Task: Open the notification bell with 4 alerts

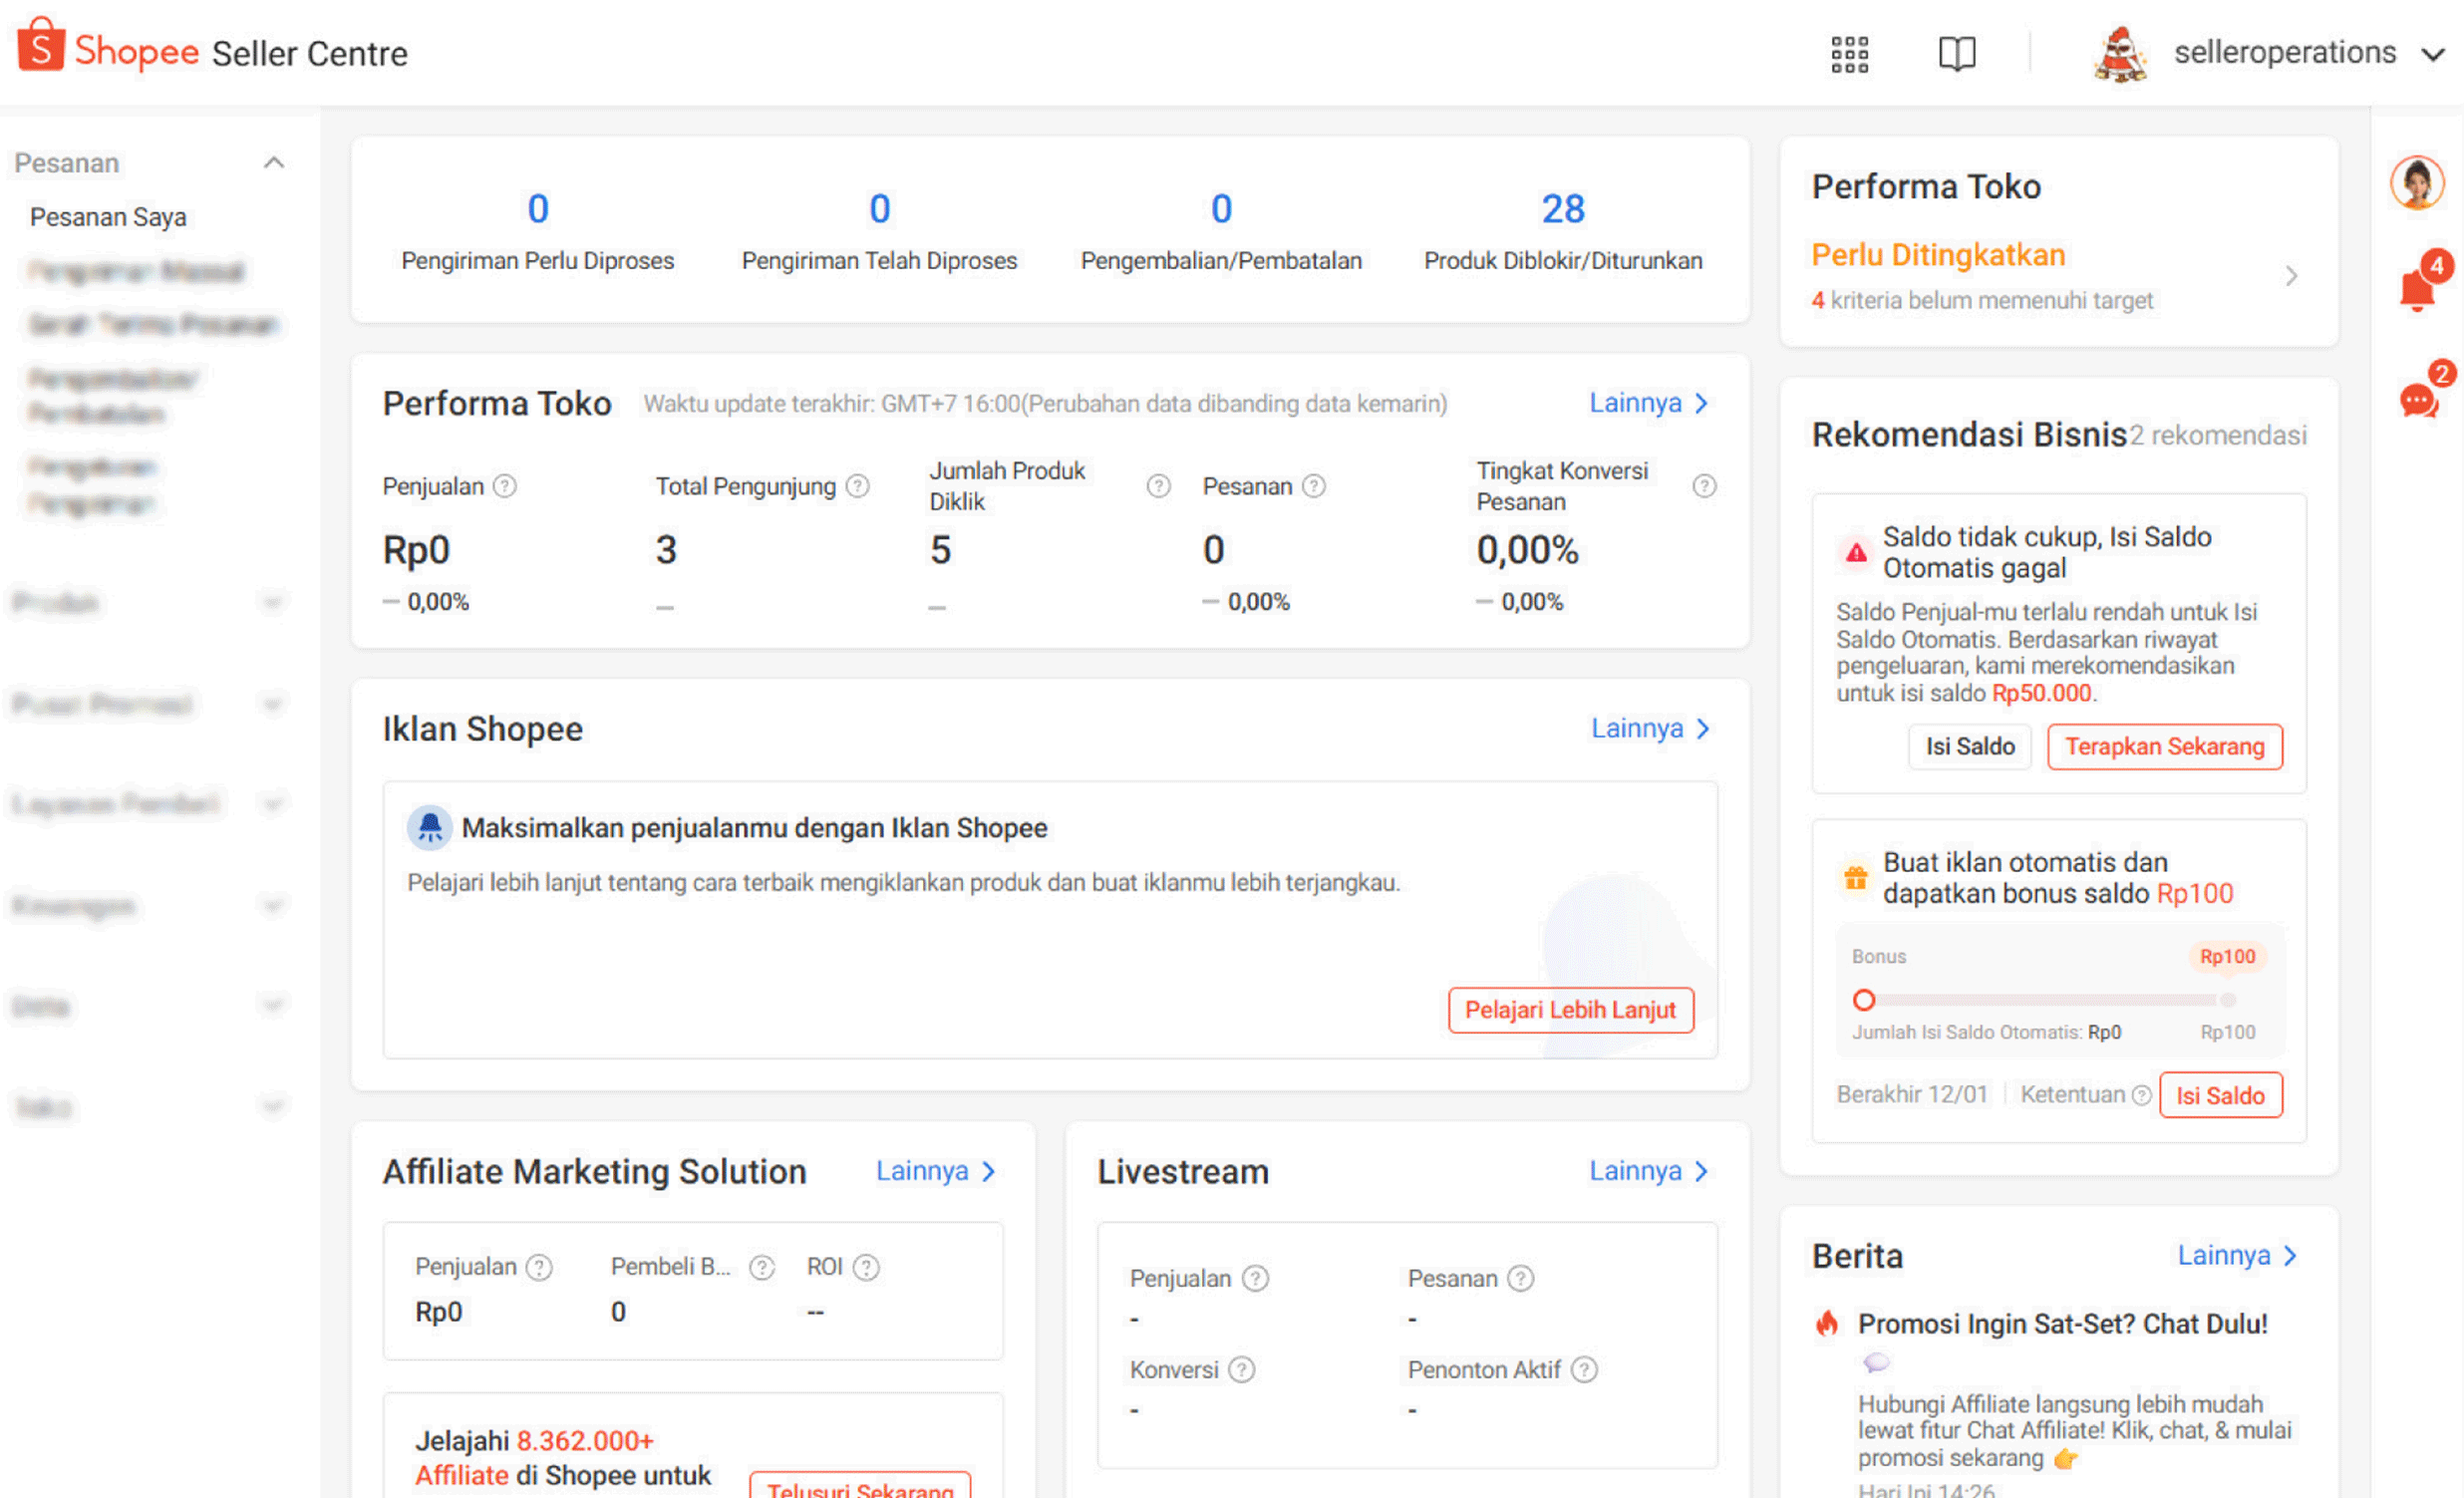Action: 2420,285
